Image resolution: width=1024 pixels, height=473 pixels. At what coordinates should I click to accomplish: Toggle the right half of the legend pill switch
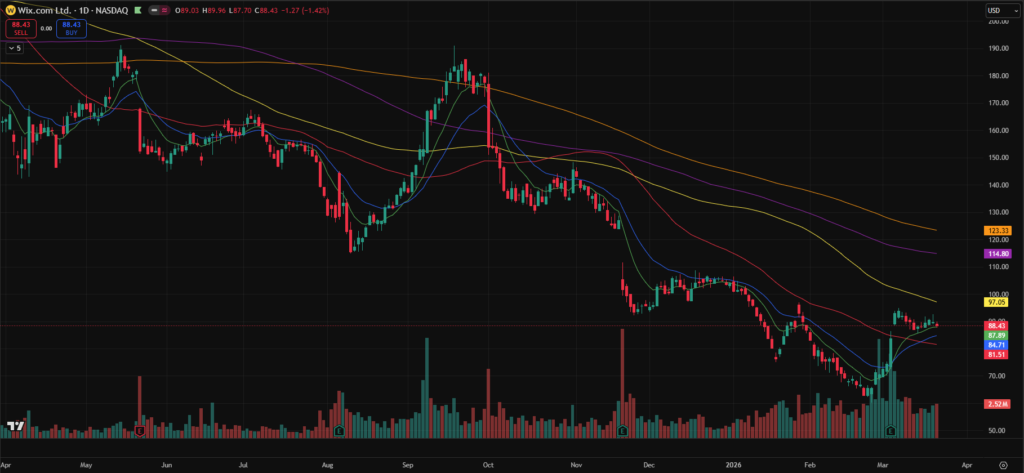pos(160,11)
